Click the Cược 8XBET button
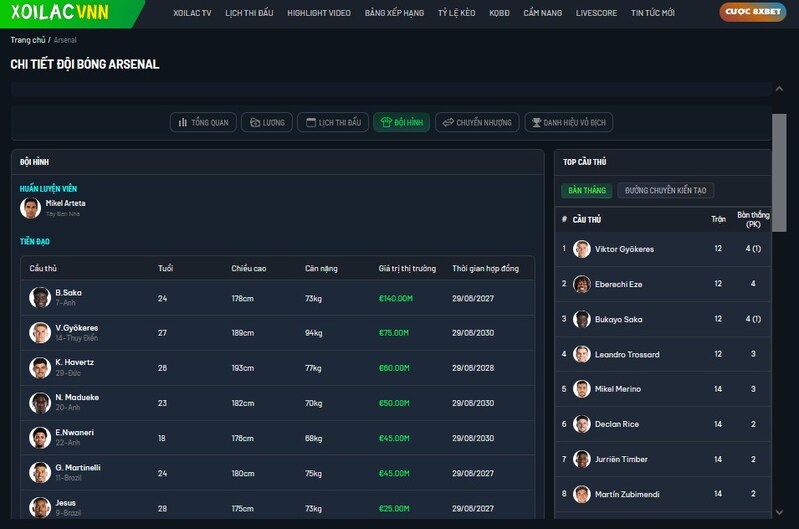The width and height of the screenshot is (799, 529). coord(752,13)
